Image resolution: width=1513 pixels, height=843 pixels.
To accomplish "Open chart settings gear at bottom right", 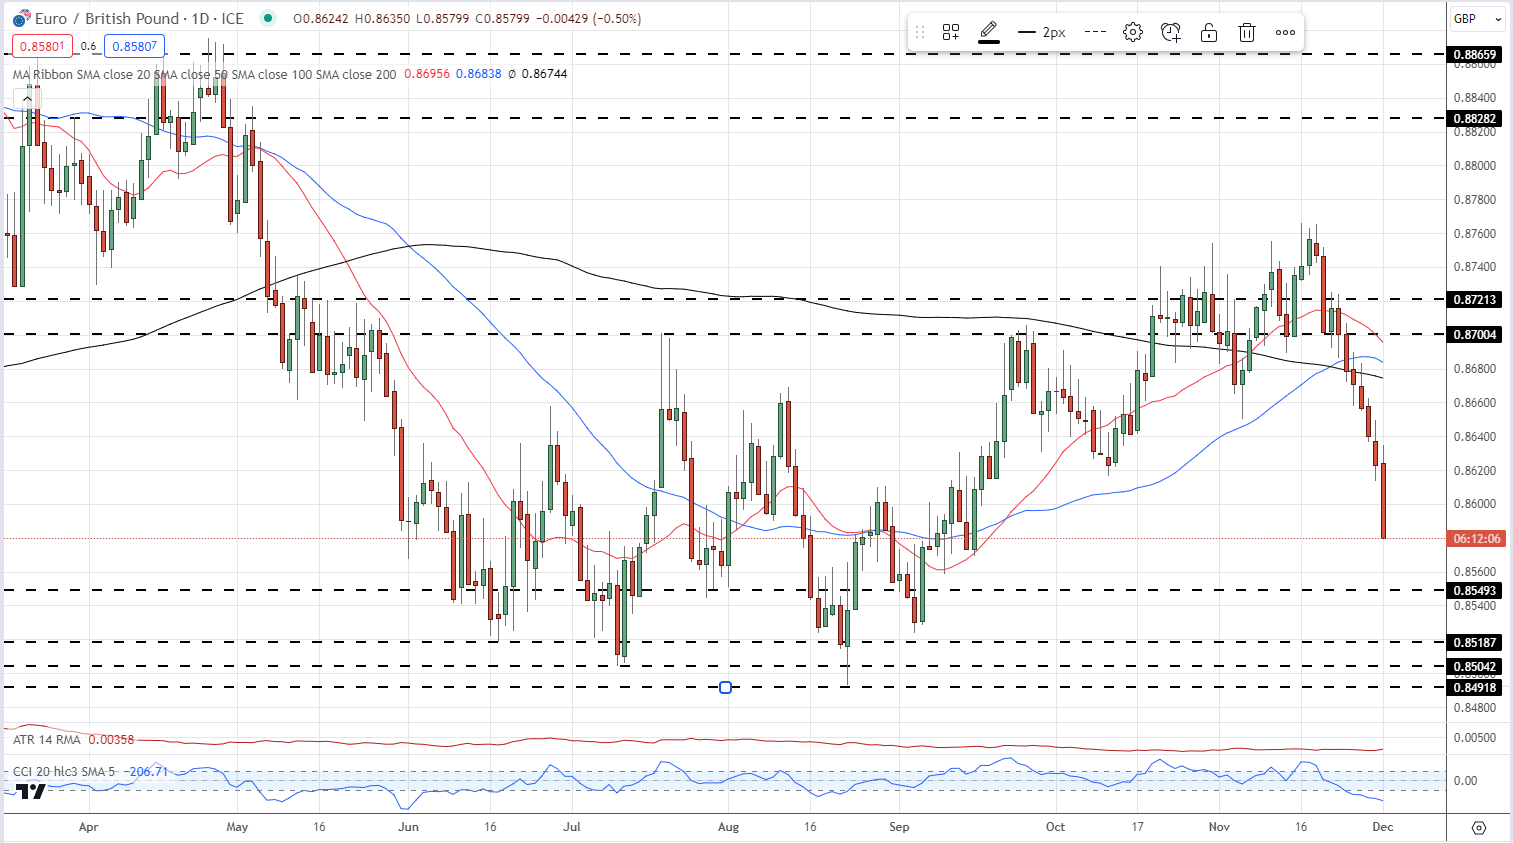I will [x=1479, y=828].
